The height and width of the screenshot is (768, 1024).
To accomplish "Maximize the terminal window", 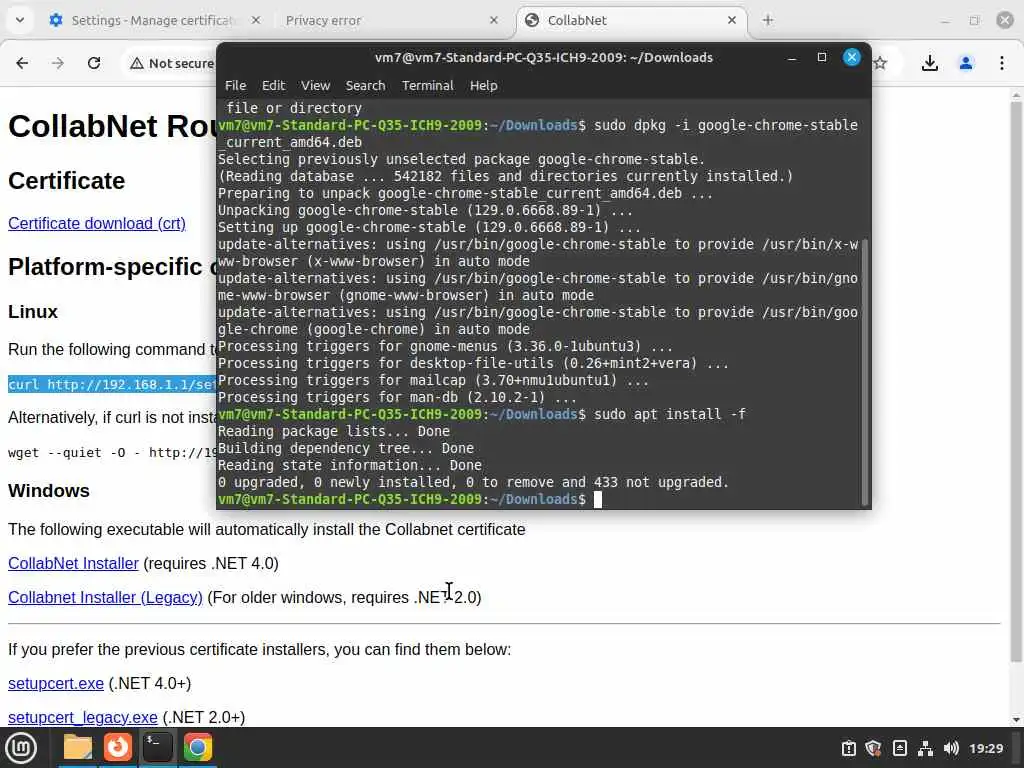I will 822,57.
